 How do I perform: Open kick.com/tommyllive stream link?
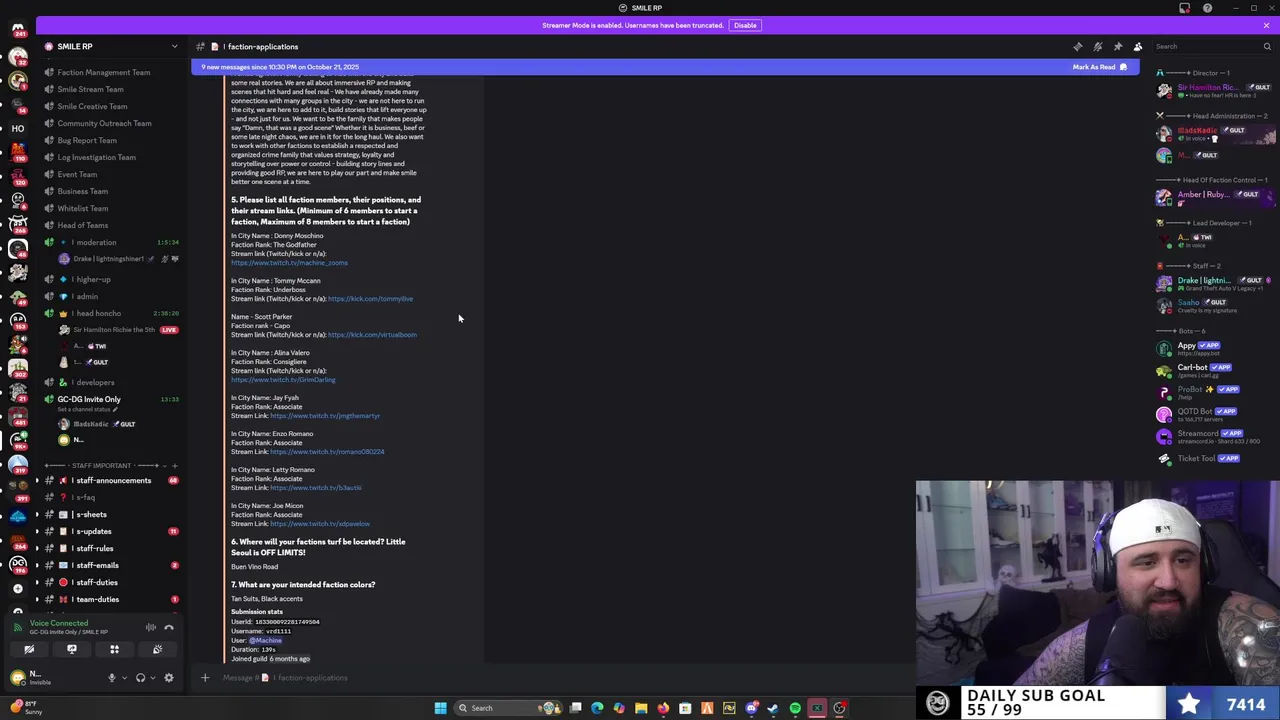370,299
